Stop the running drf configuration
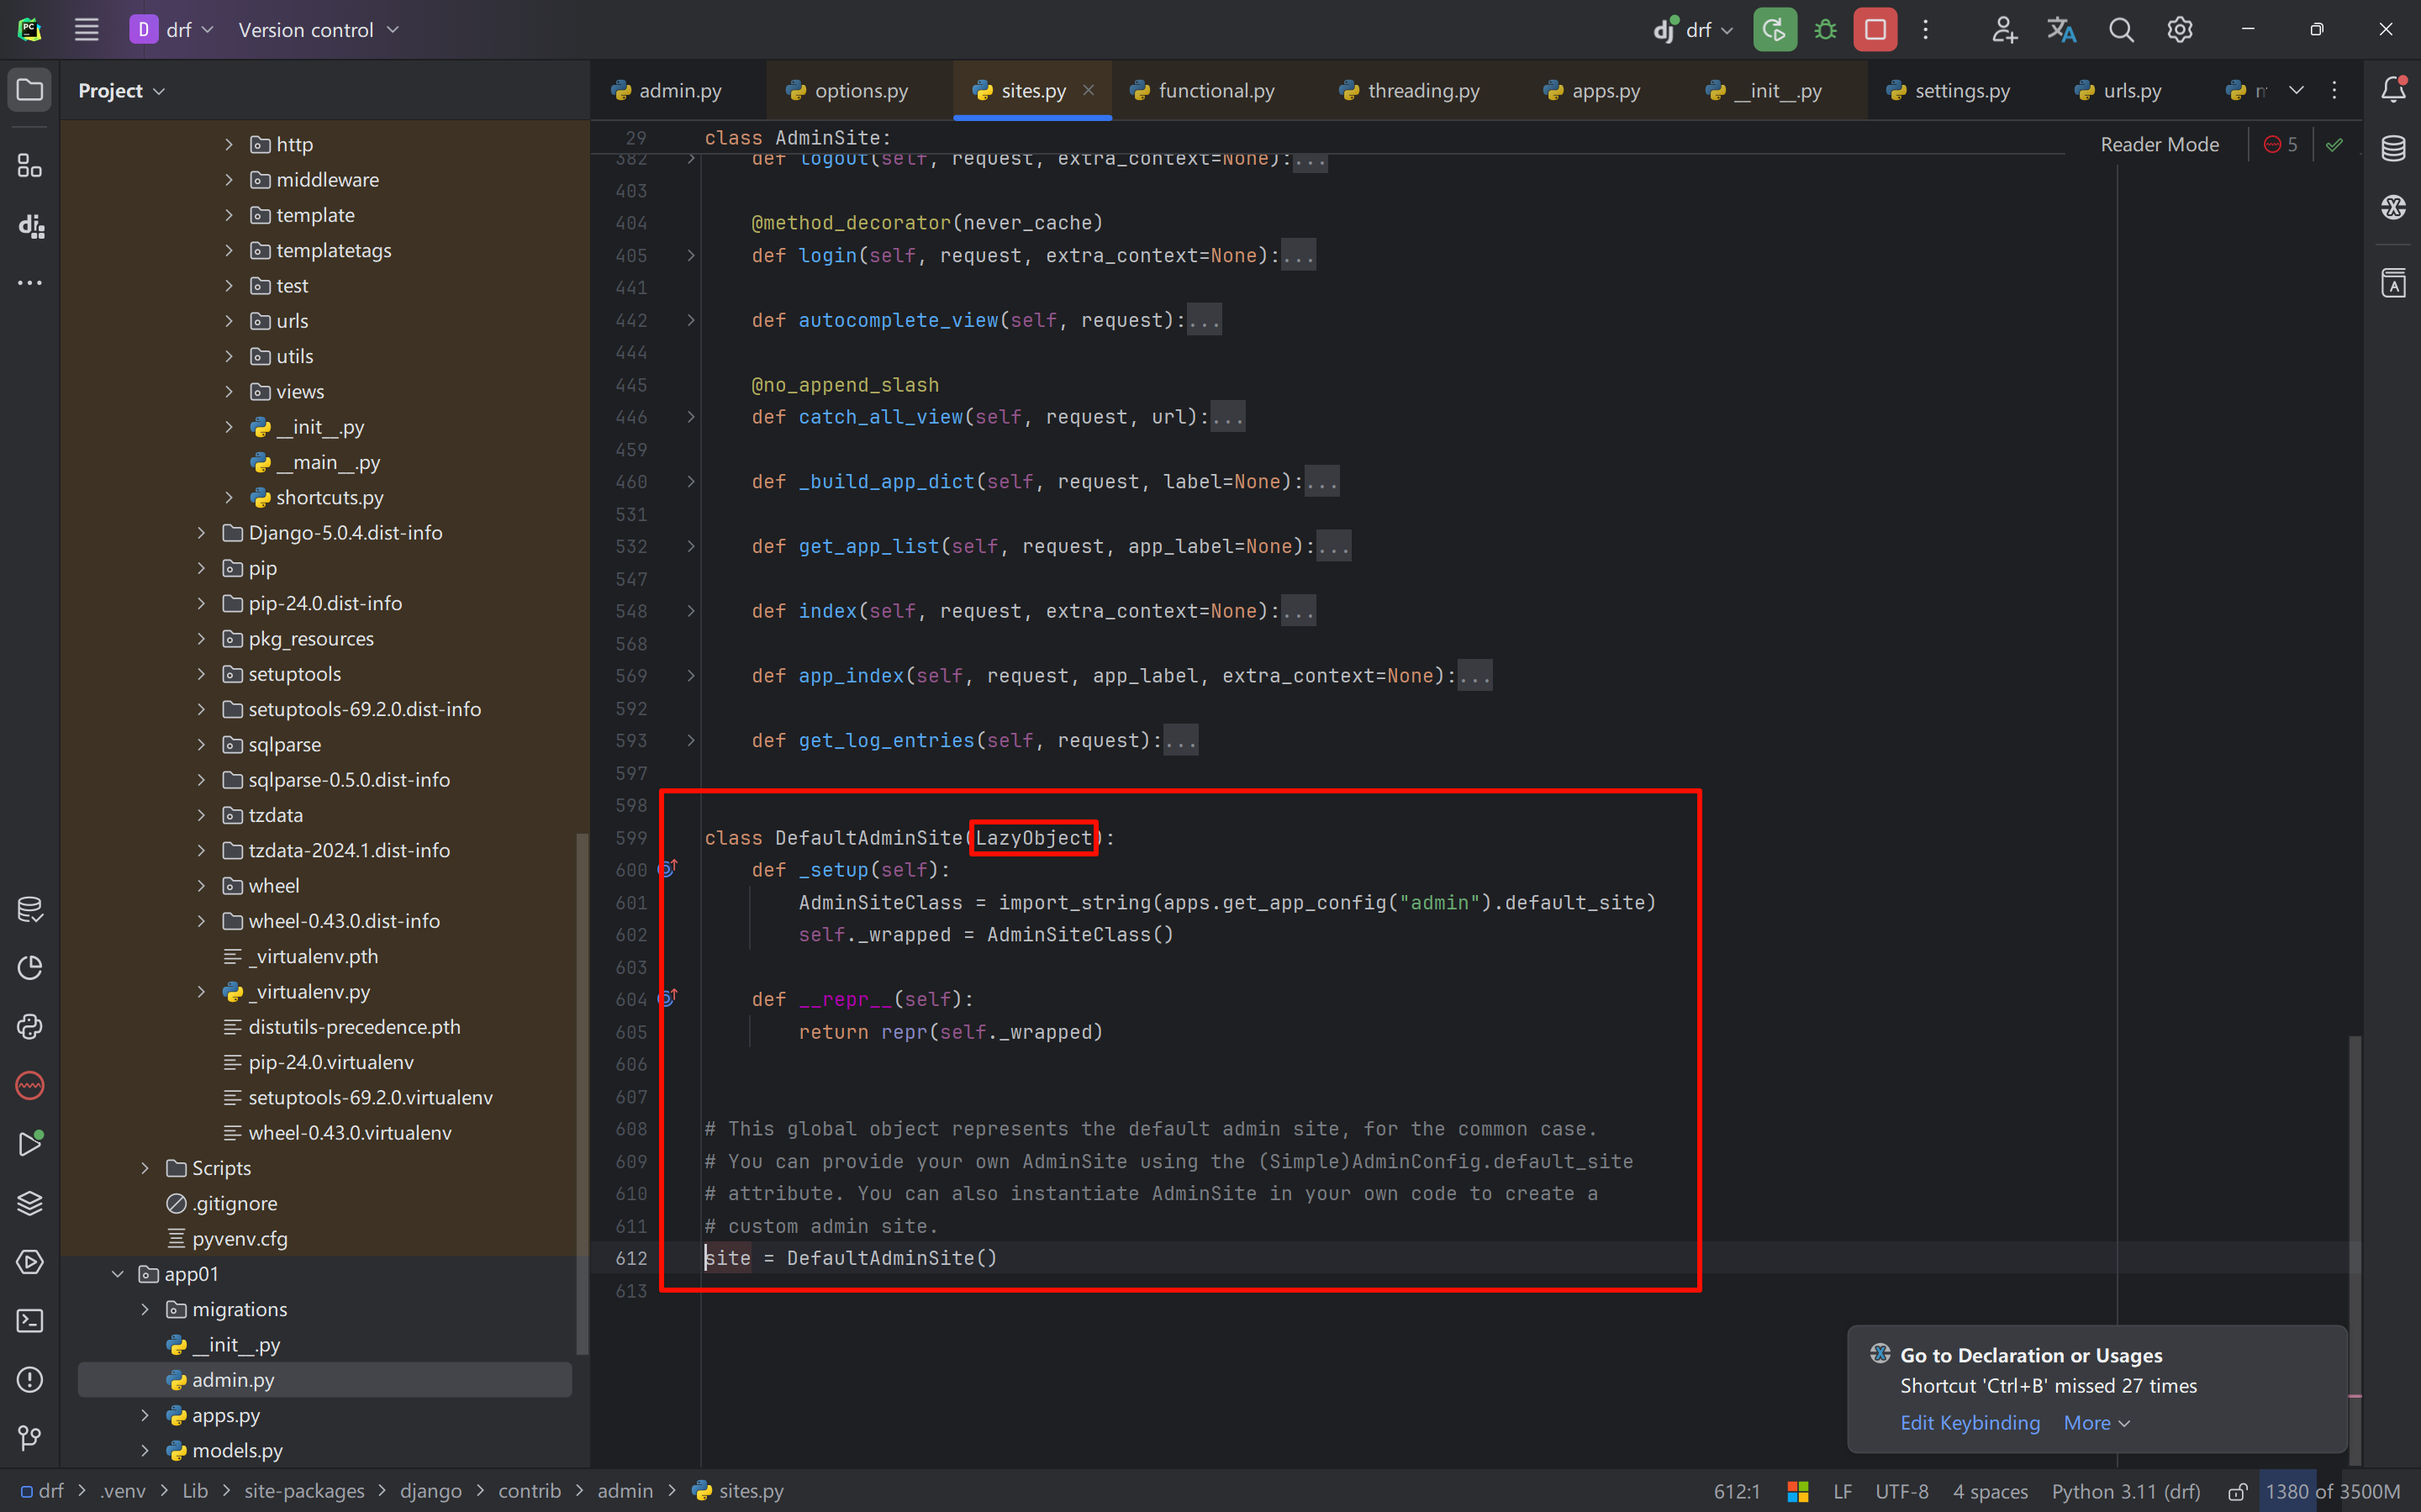 1875,30
